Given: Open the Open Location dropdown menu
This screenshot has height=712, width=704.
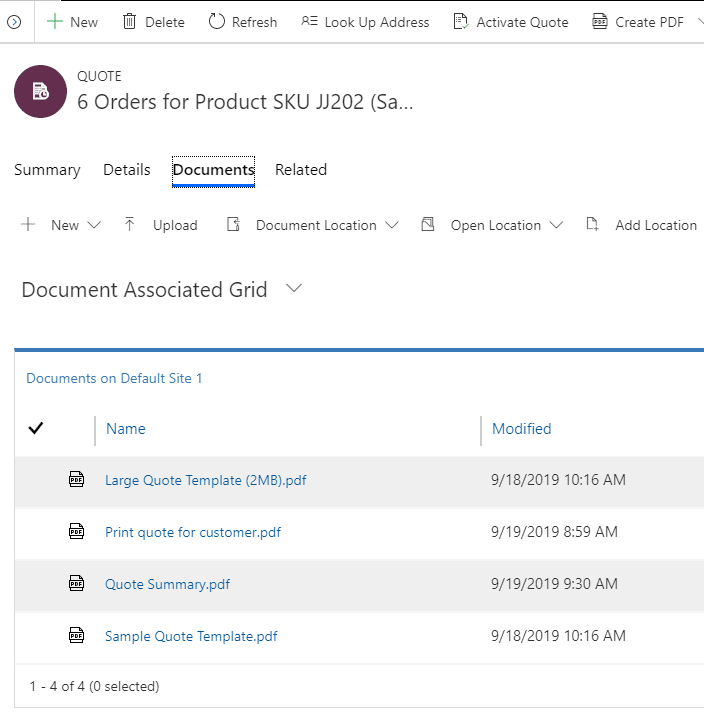Looking at the screenshot, I should 556,225.
